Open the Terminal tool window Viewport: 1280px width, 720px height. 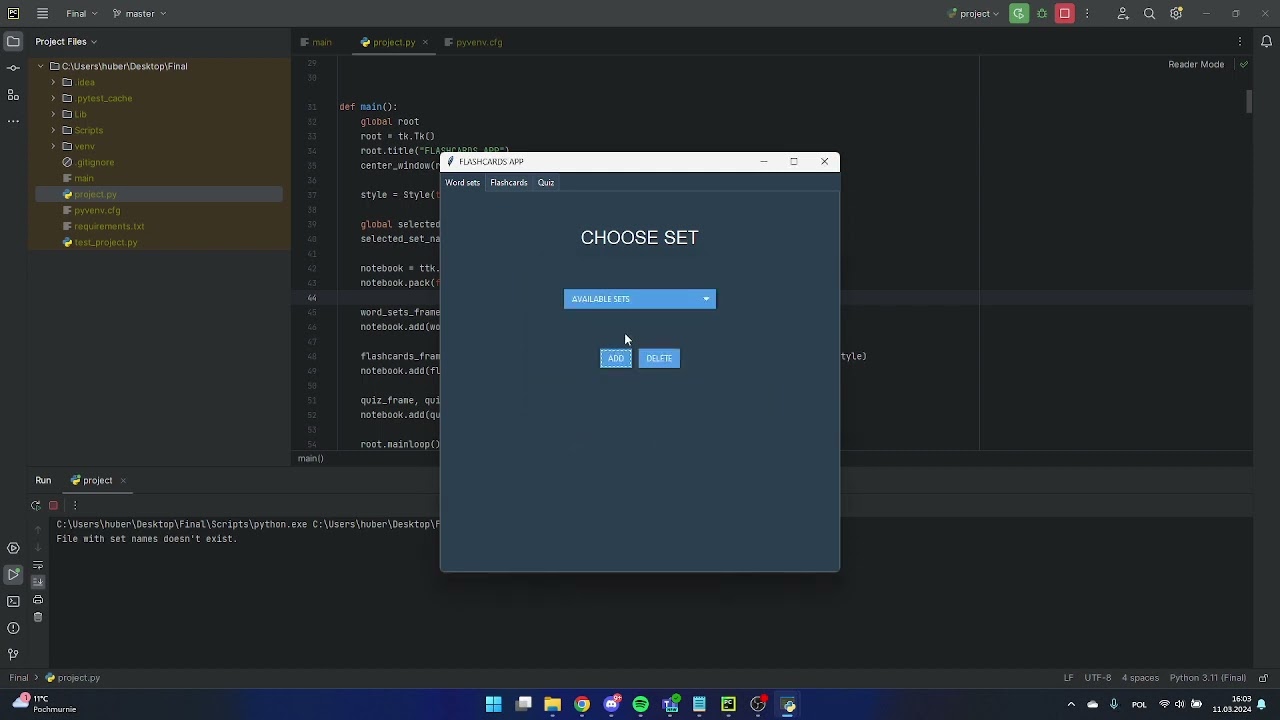click(13, 601)
